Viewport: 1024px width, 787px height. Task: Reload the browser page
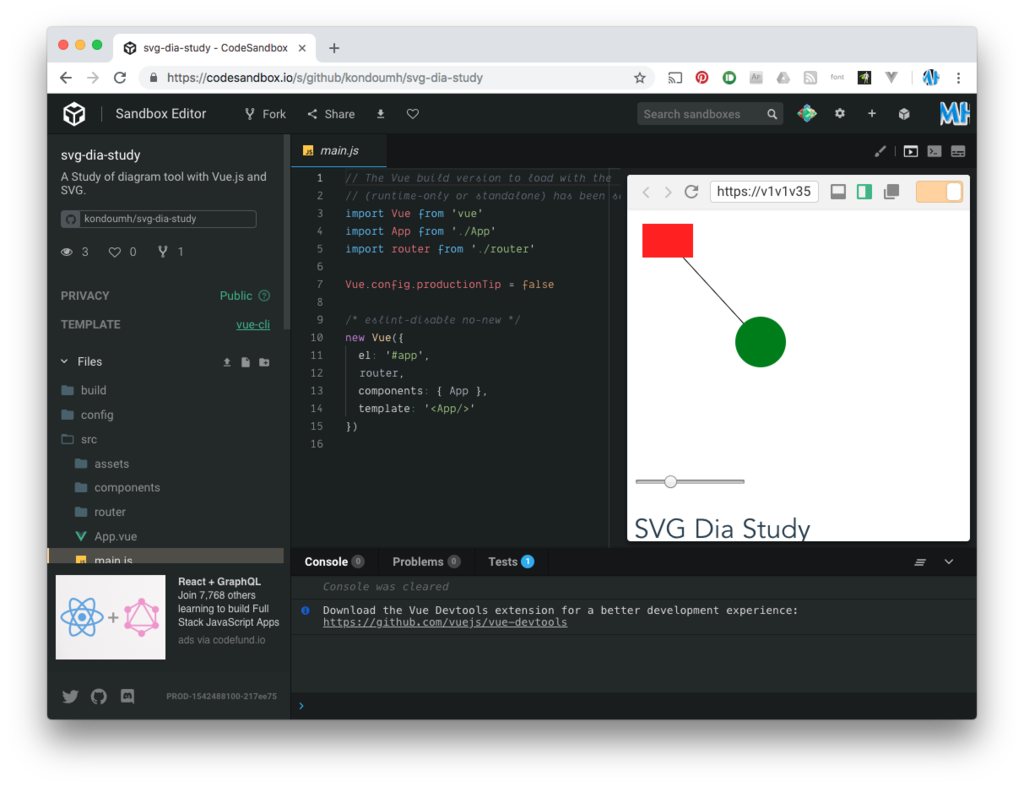120,78
